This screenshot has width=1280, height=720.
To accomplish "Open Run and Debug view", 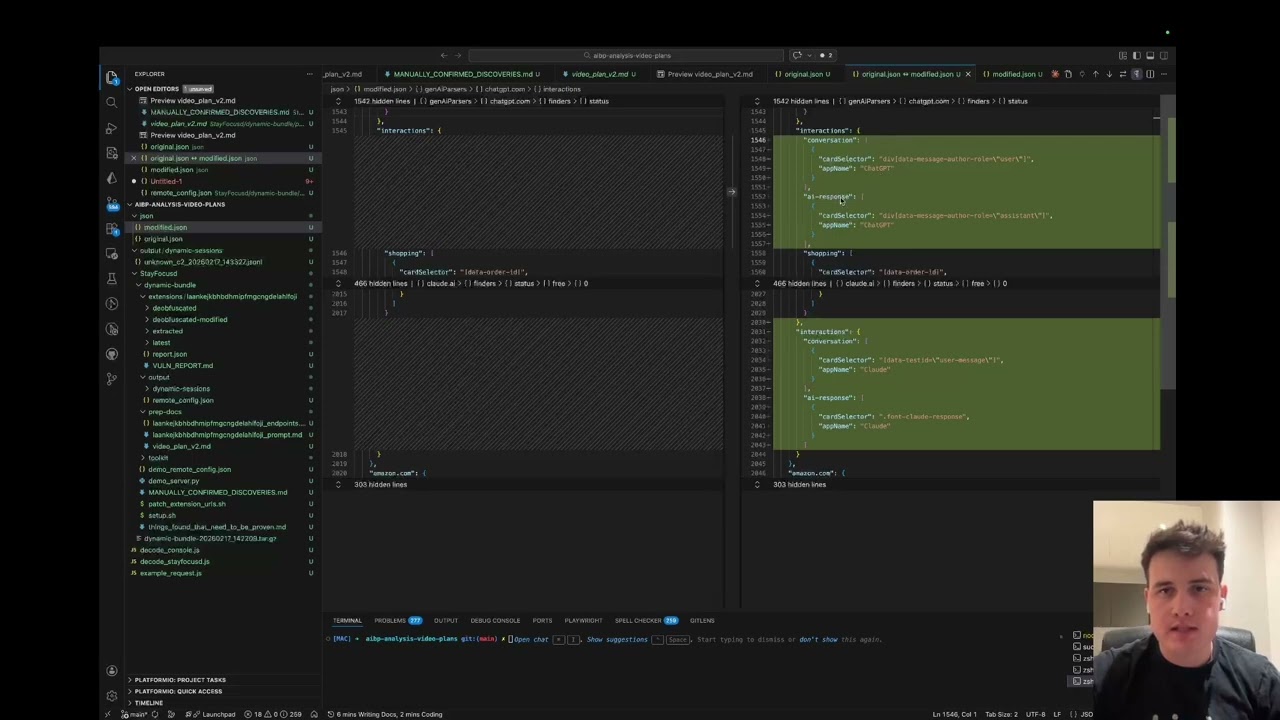I will [x=112, y=128].
